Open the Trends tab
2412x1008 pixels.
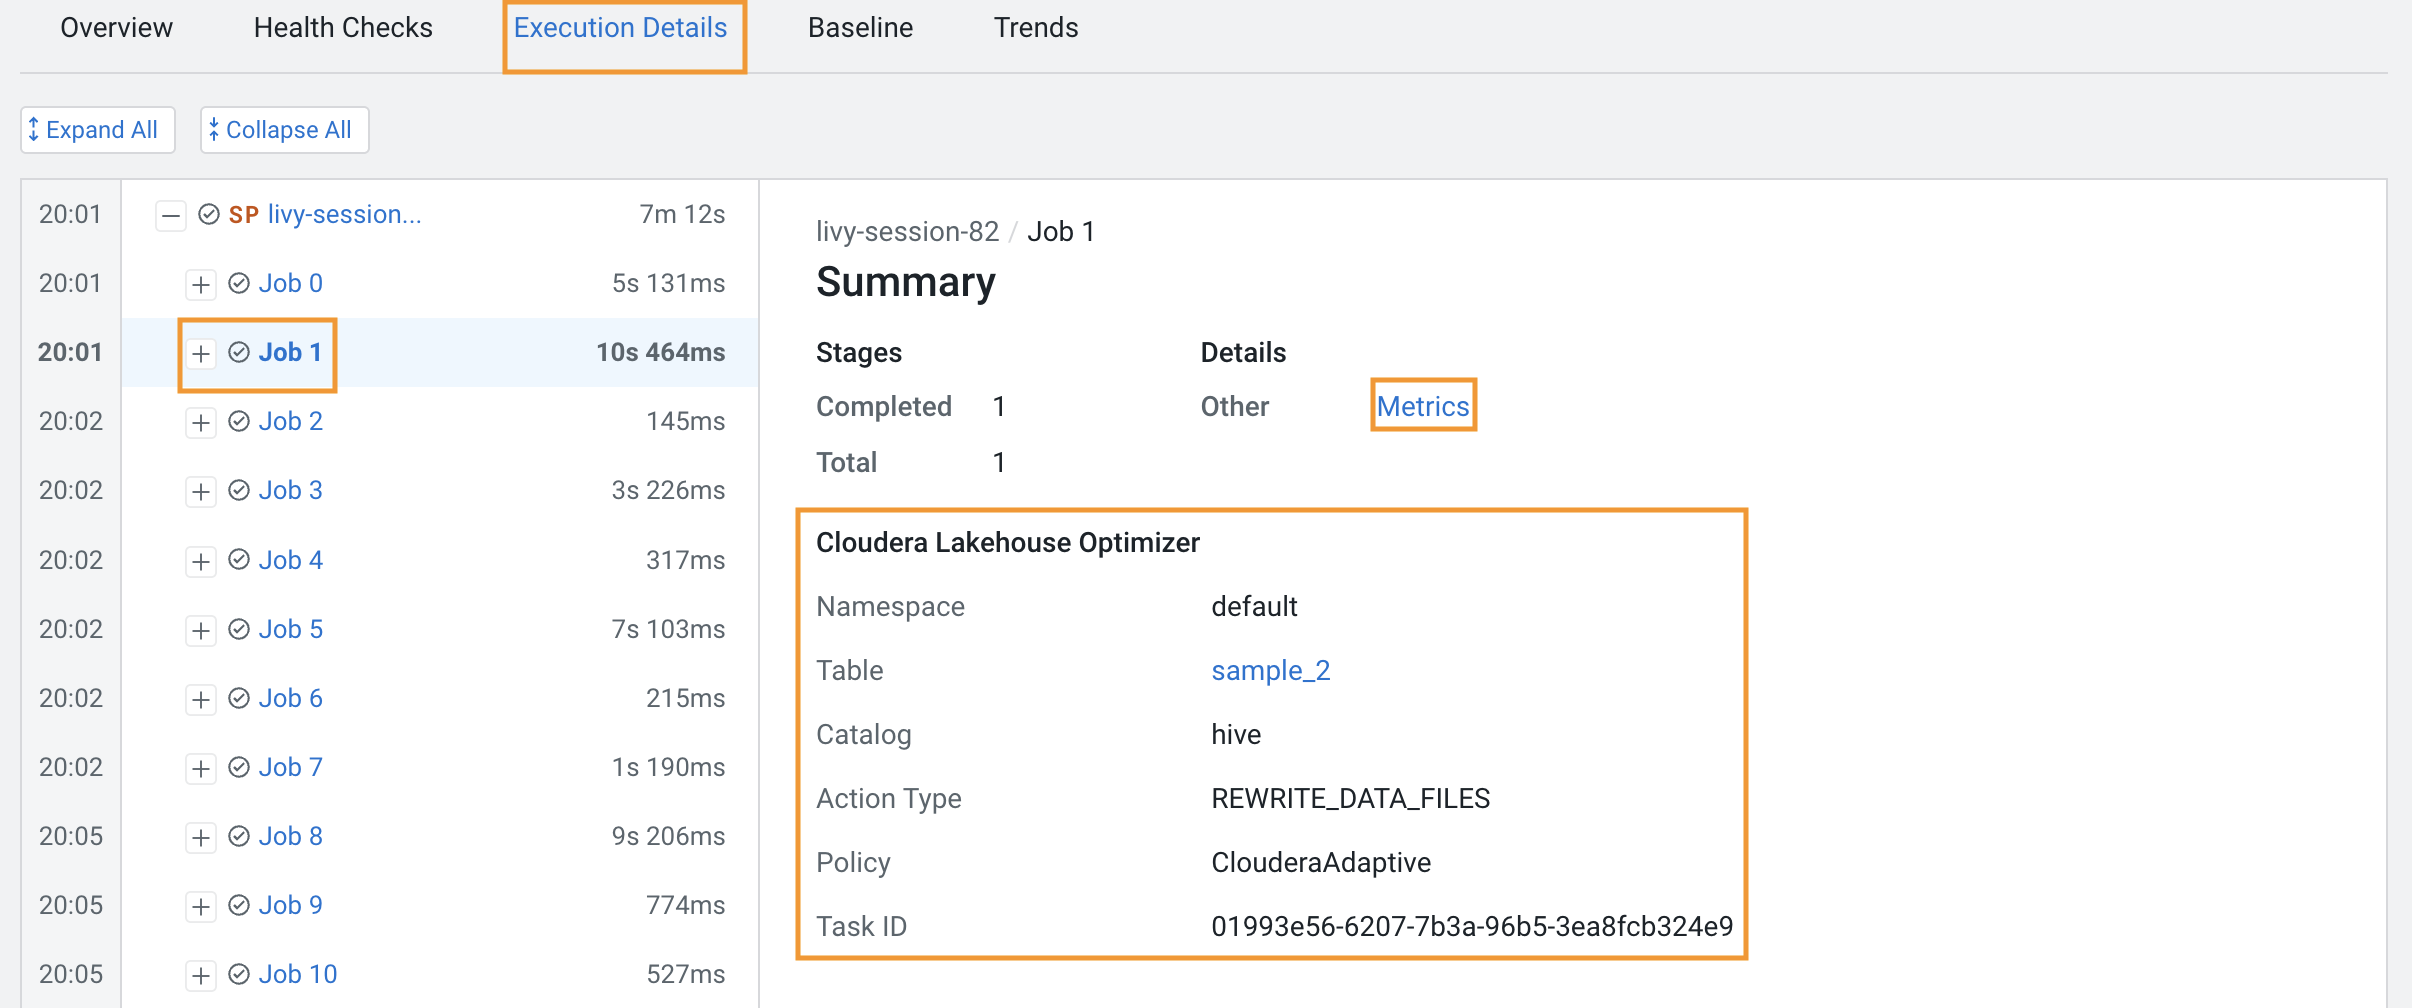click(1036, 28)
